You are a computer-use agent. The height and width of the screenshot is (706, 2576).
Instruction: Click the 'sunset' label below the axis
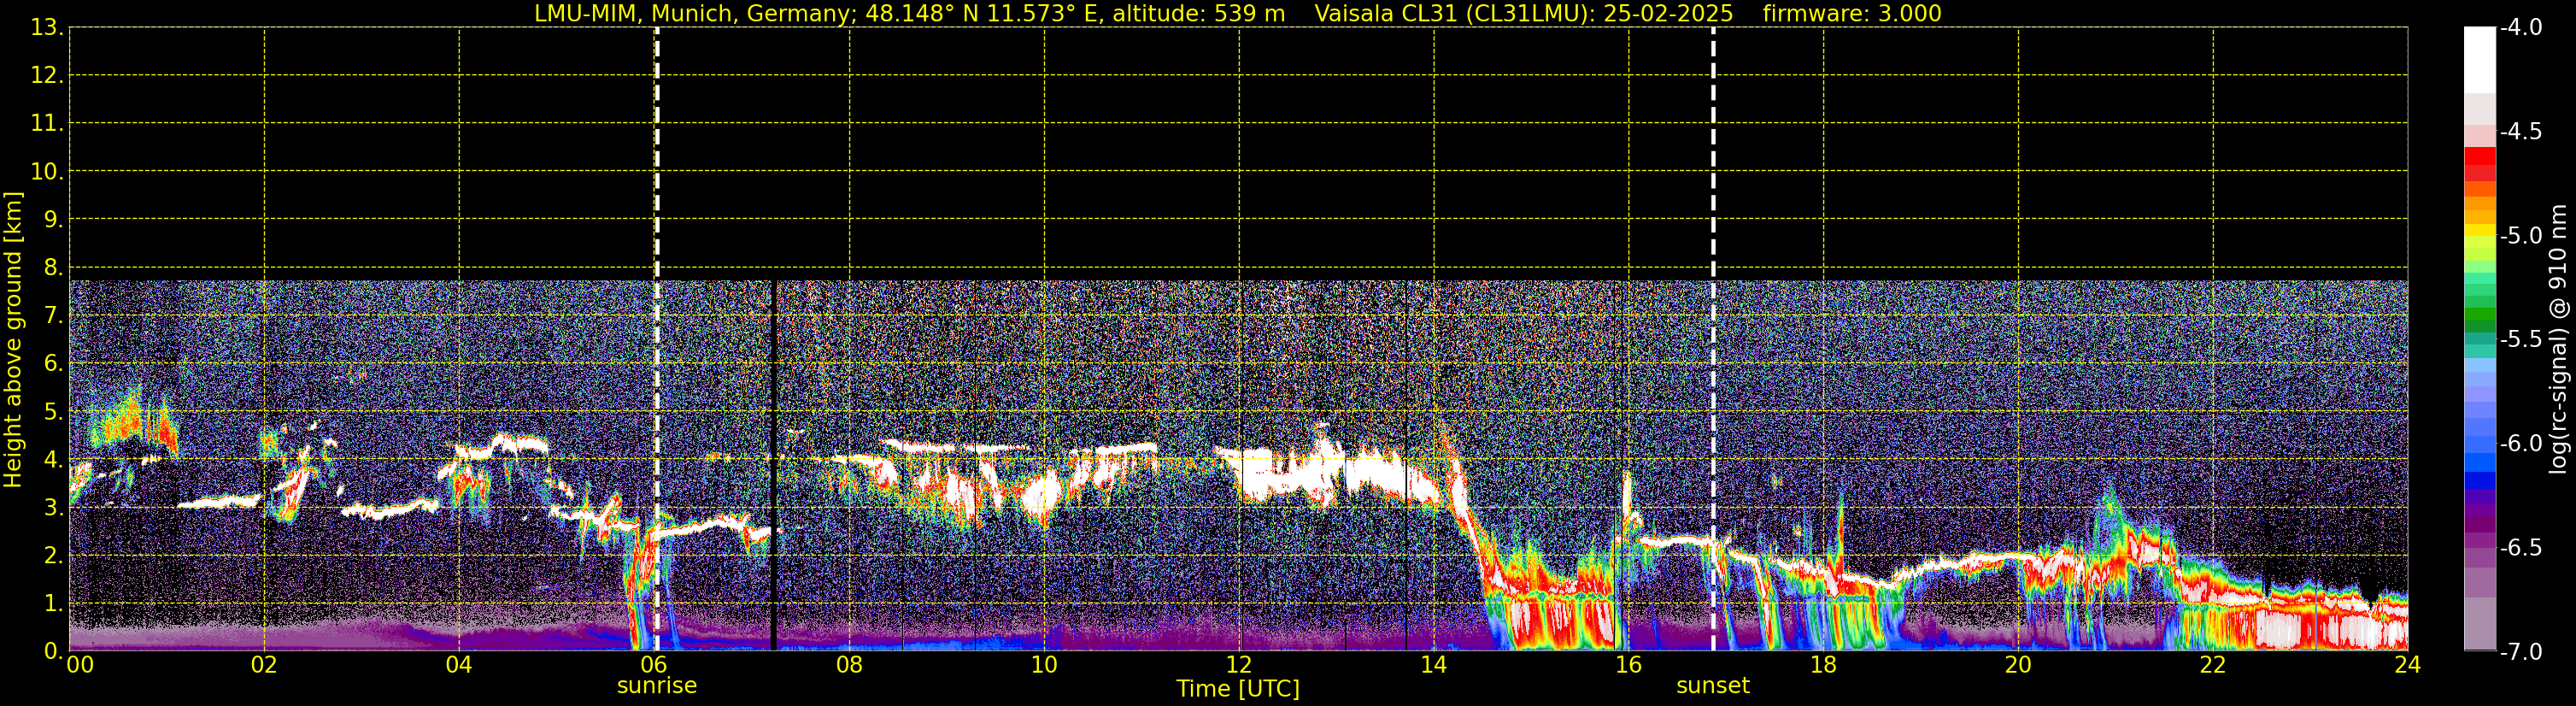tap(1712, 686)
